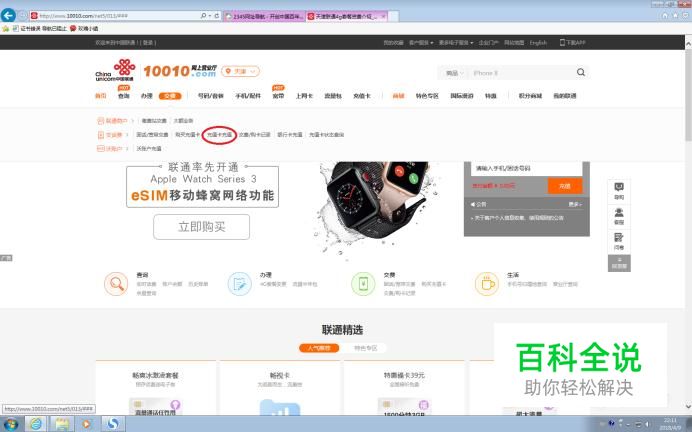The image size is (692, 432).
Task: Click the browser forward arrow button
Action: click(23, 15)
